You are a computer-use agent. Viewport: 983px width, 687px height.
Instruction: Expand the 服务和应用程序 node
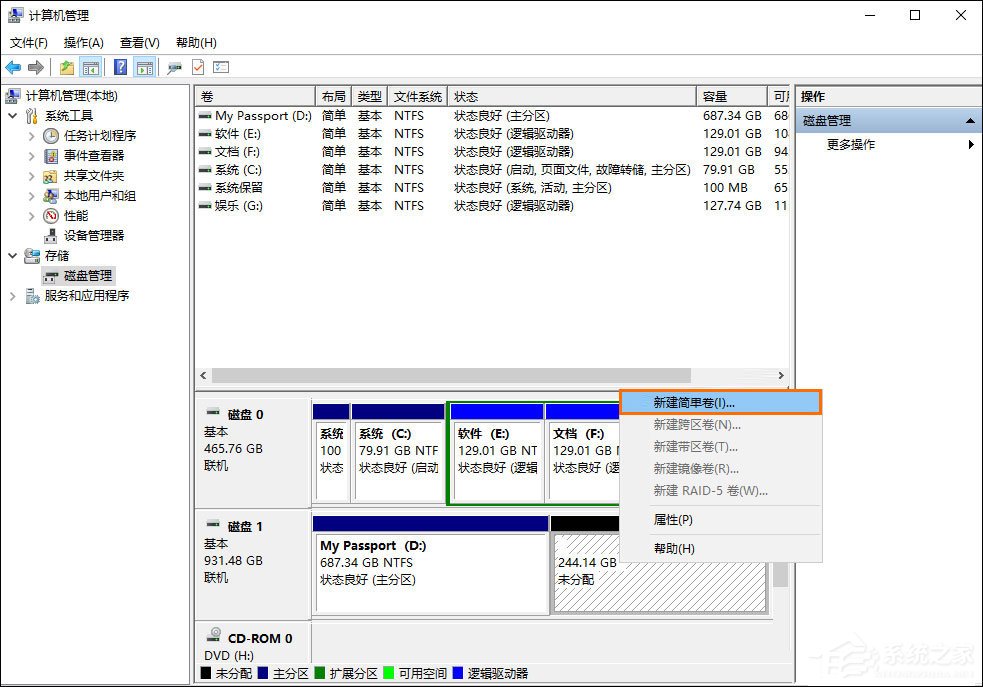tap(13, 296)
